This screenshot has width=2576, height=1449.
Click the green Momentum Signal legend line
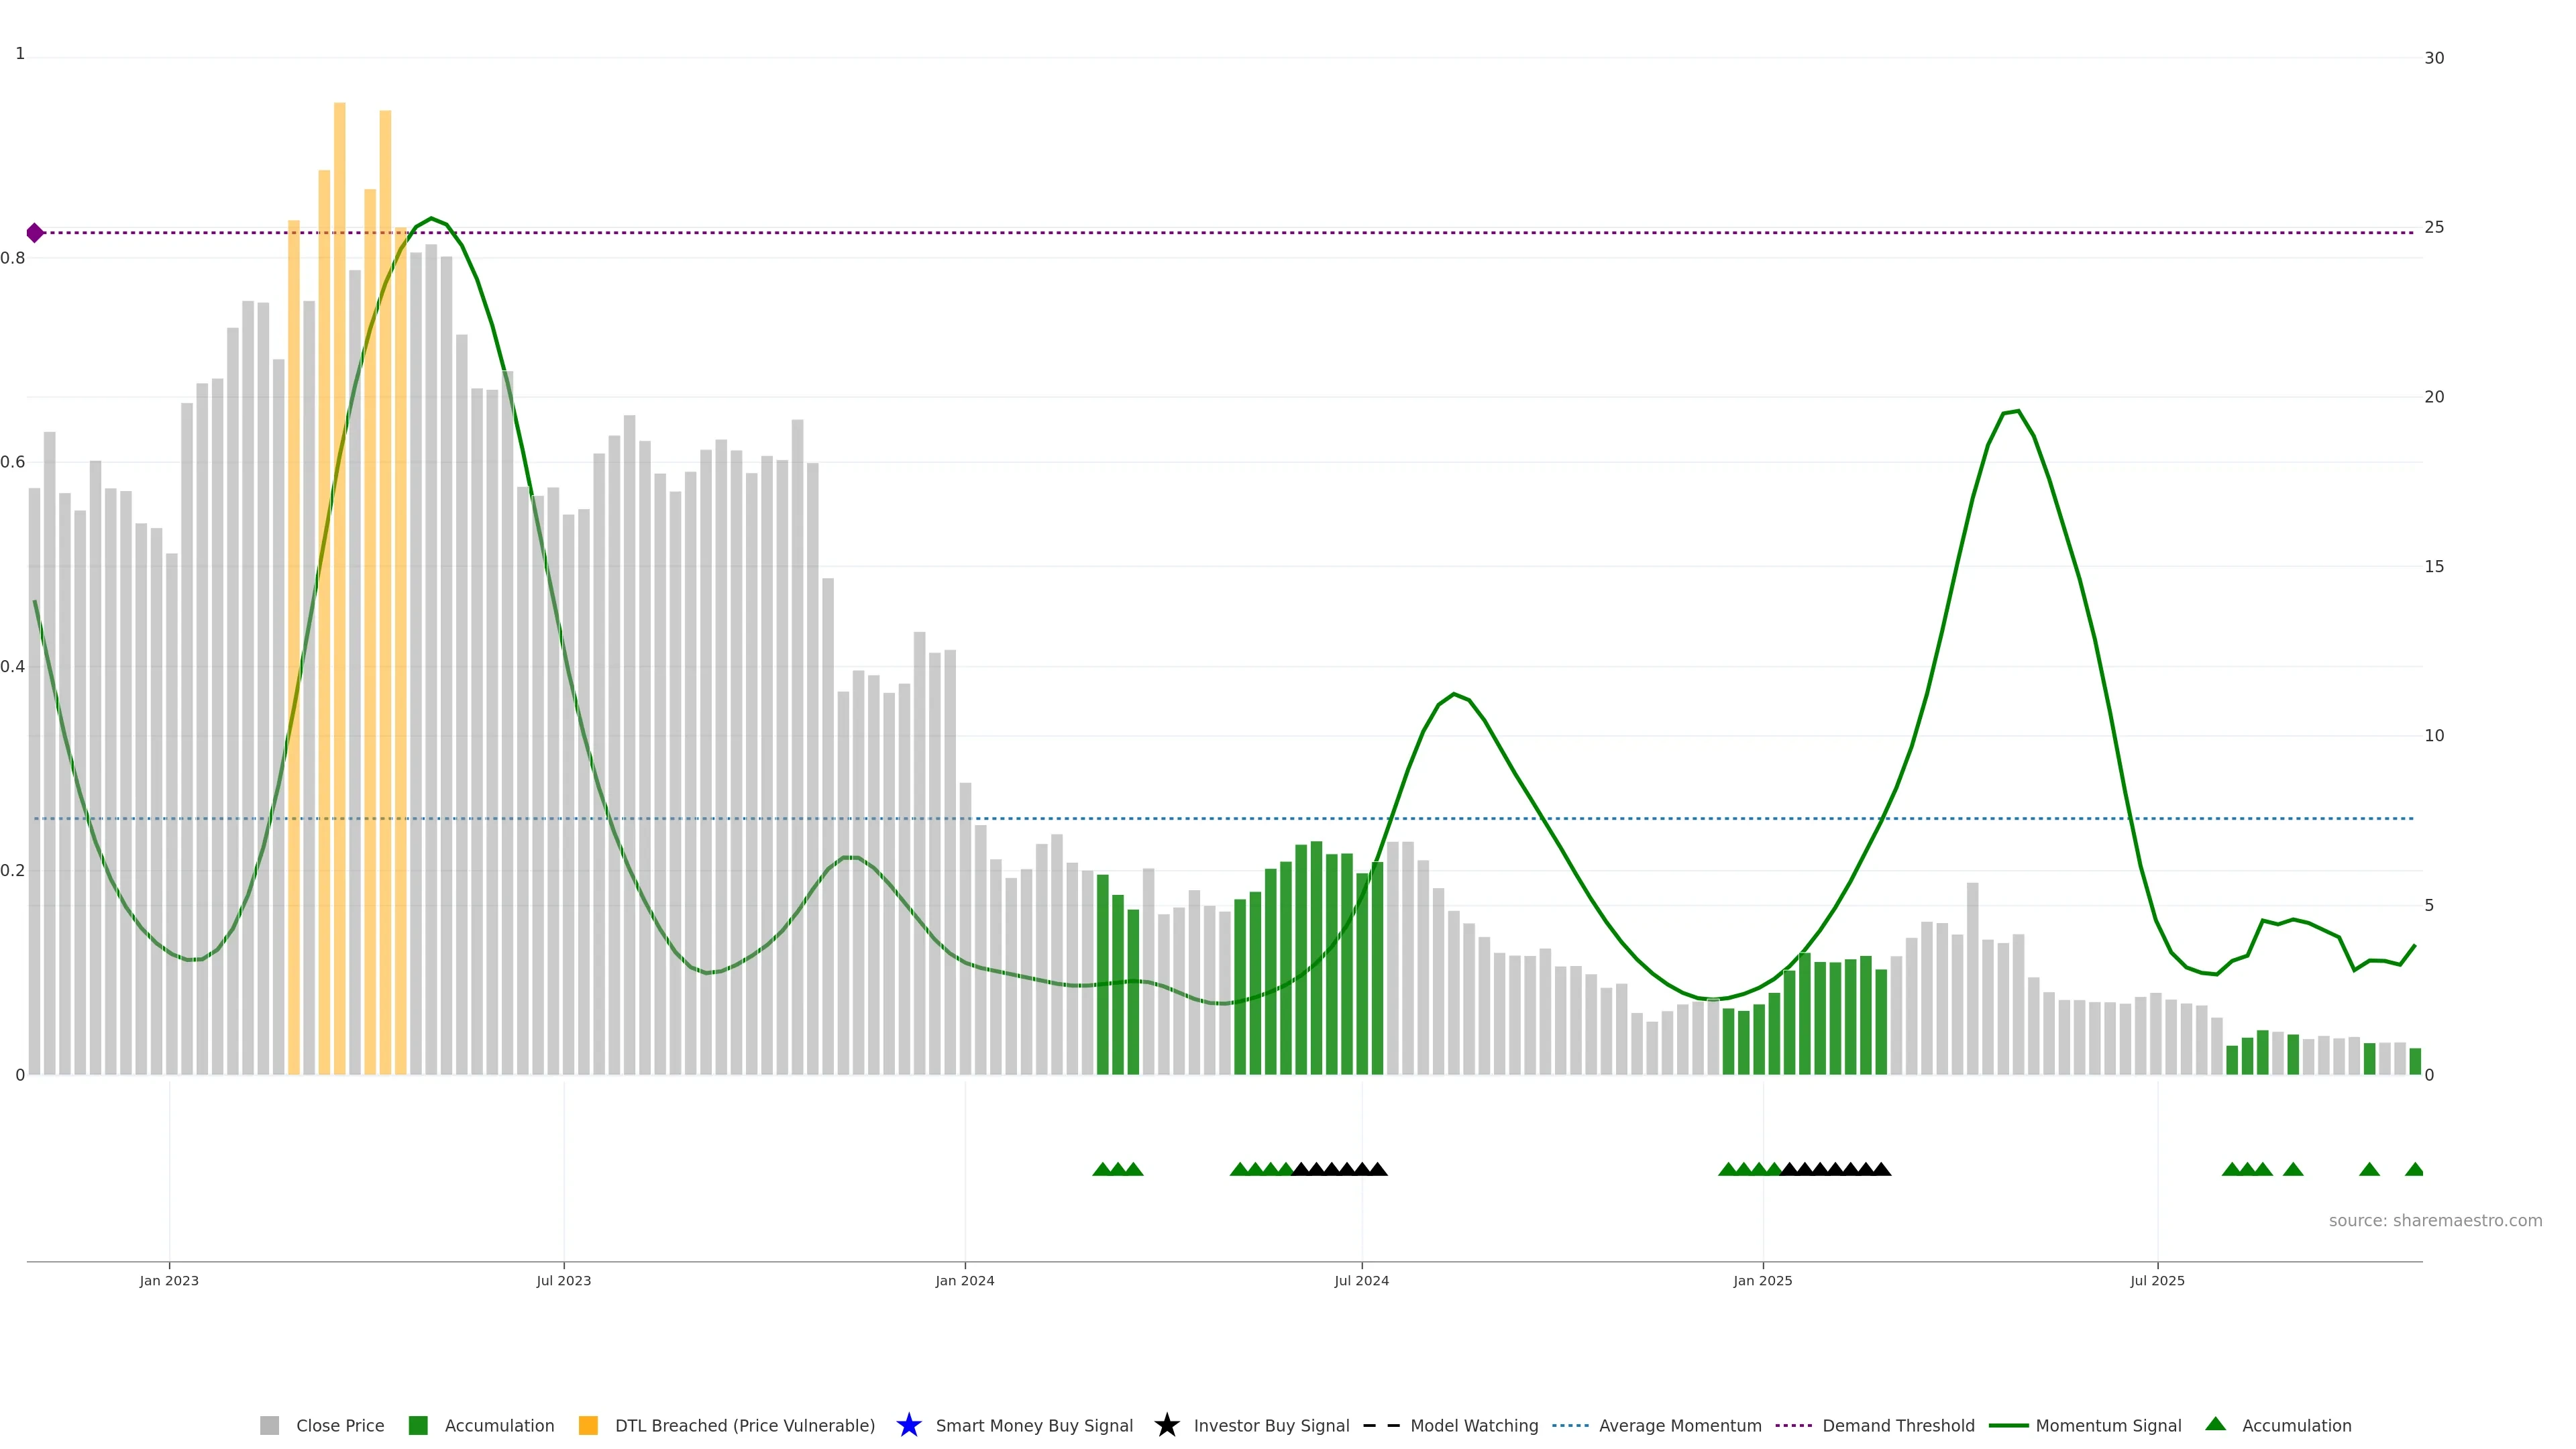(x=2008, y=1425)
